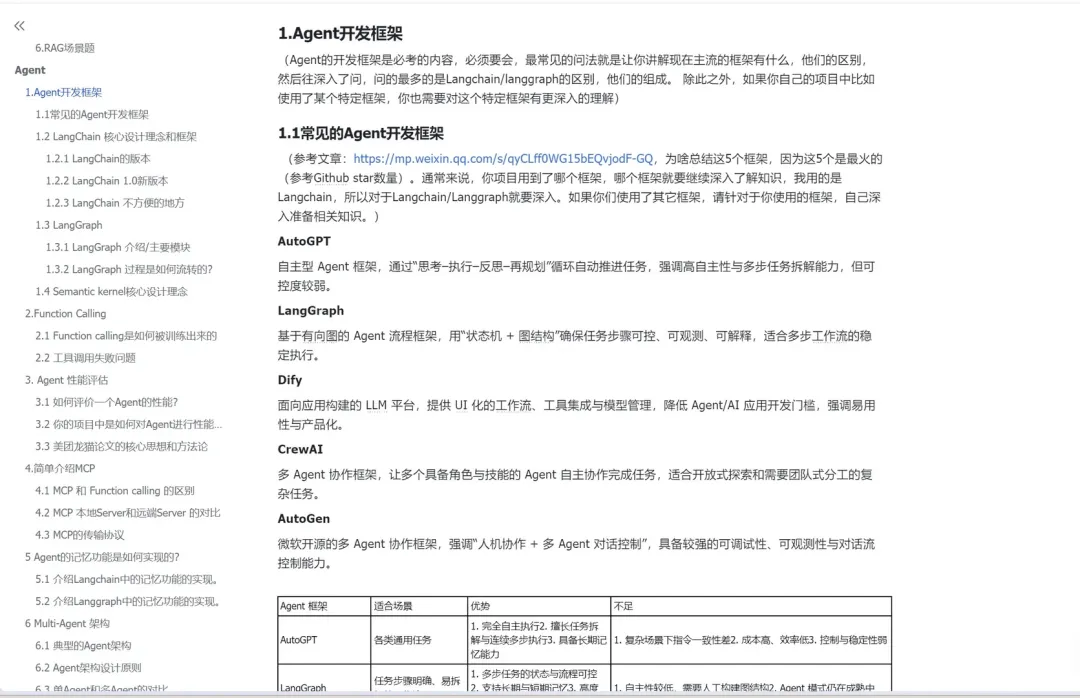Go to 6.2 Agent架构设计原则 outline item
This screenshot has height=698, width=1080.
(88, 668)
